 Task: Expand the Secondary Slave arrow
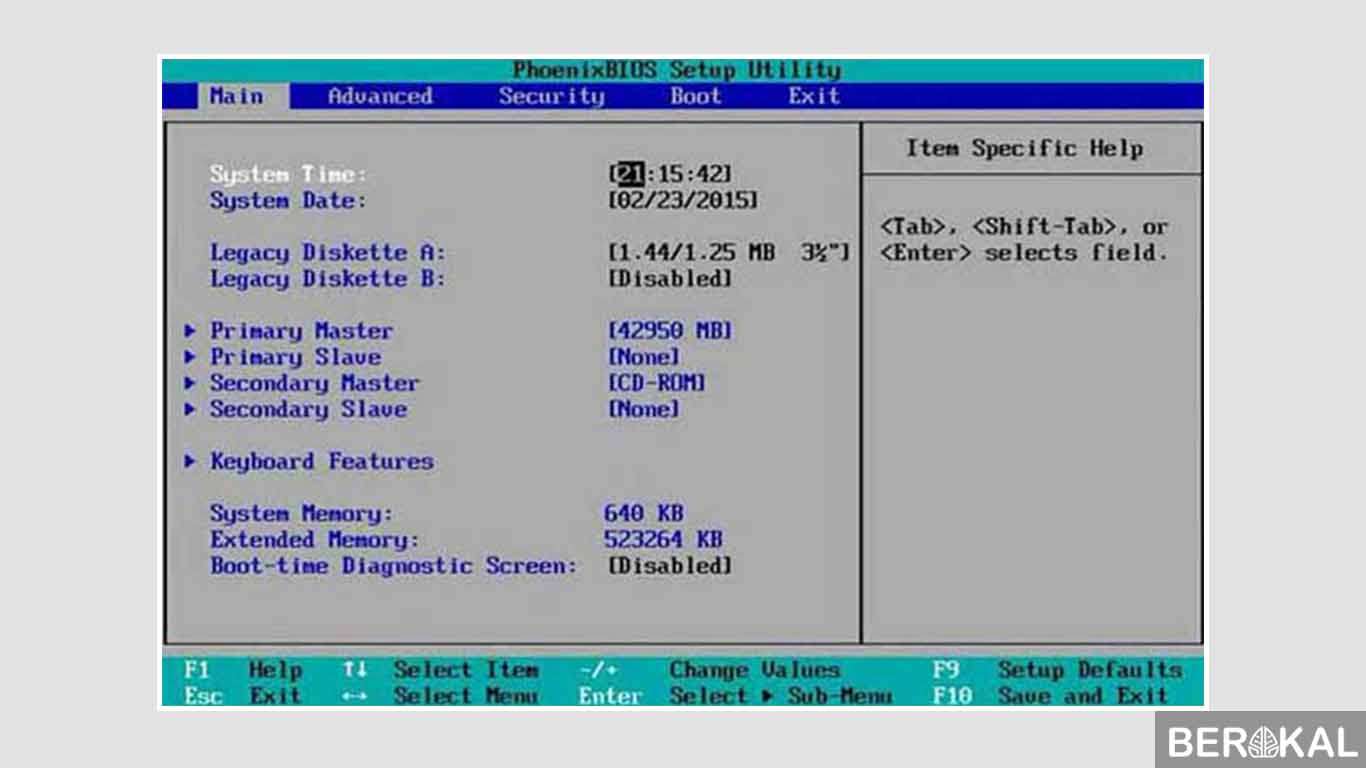190,409
